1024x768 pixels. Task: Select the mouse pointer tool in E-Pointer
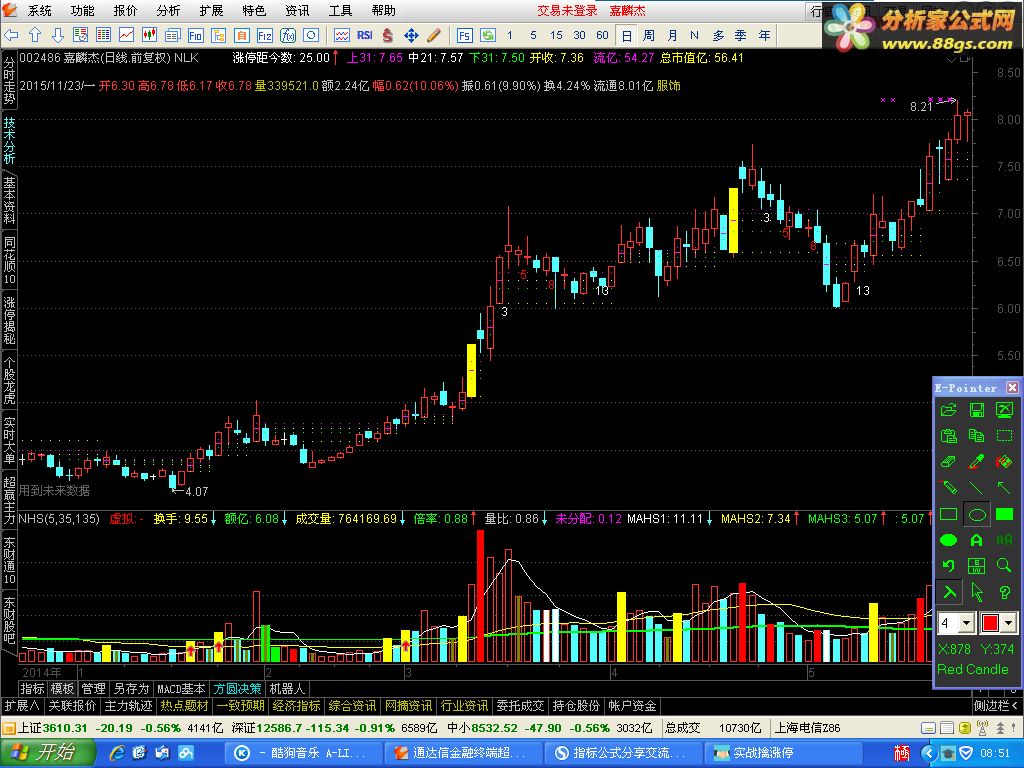[x=976, y=592]
